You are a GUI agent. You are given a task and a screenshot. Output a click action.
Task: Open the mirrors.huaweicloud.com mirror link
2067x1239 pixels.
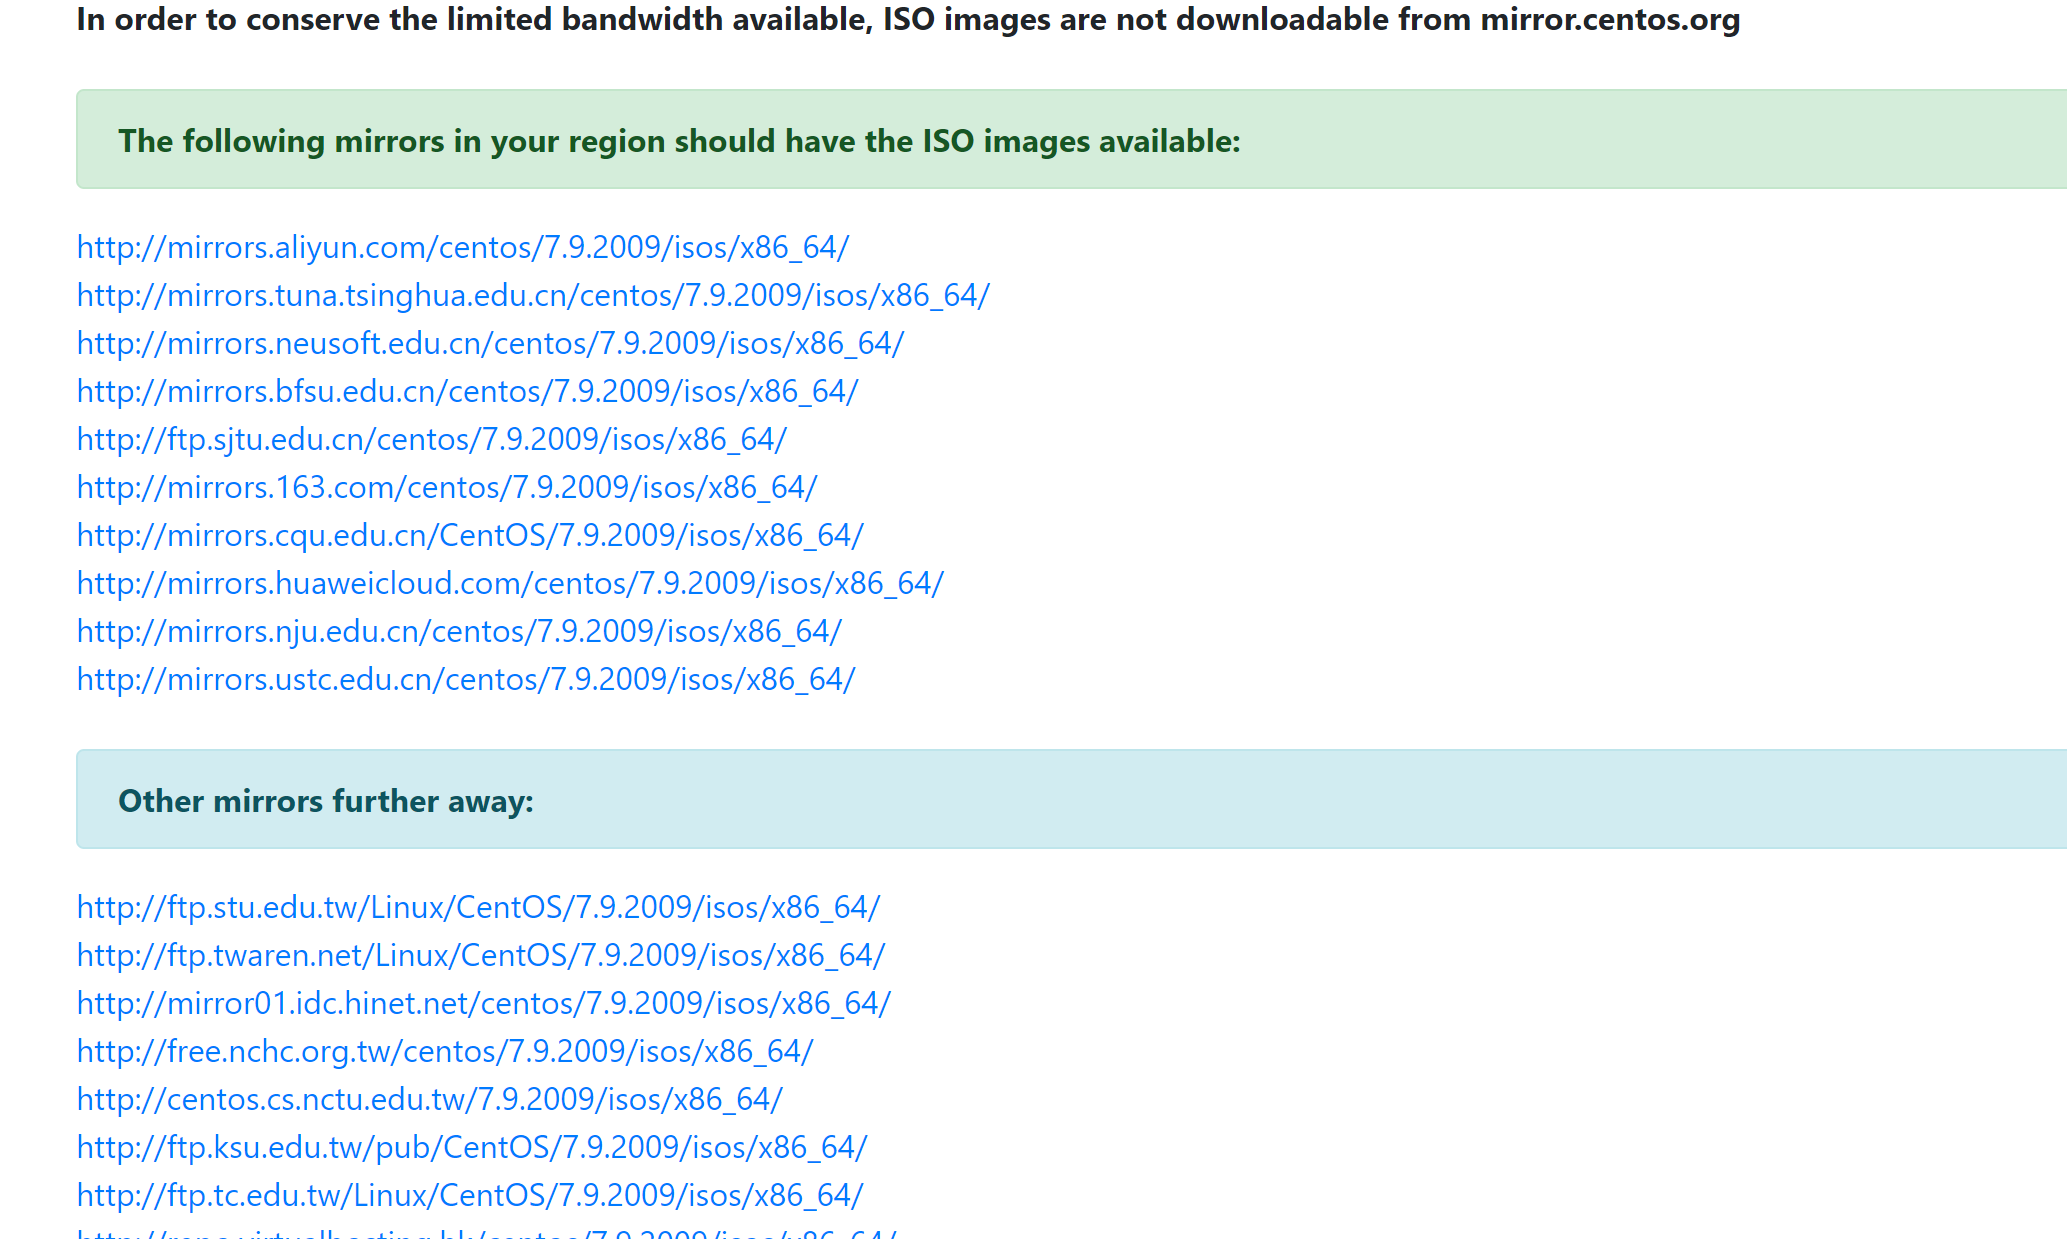510,583
